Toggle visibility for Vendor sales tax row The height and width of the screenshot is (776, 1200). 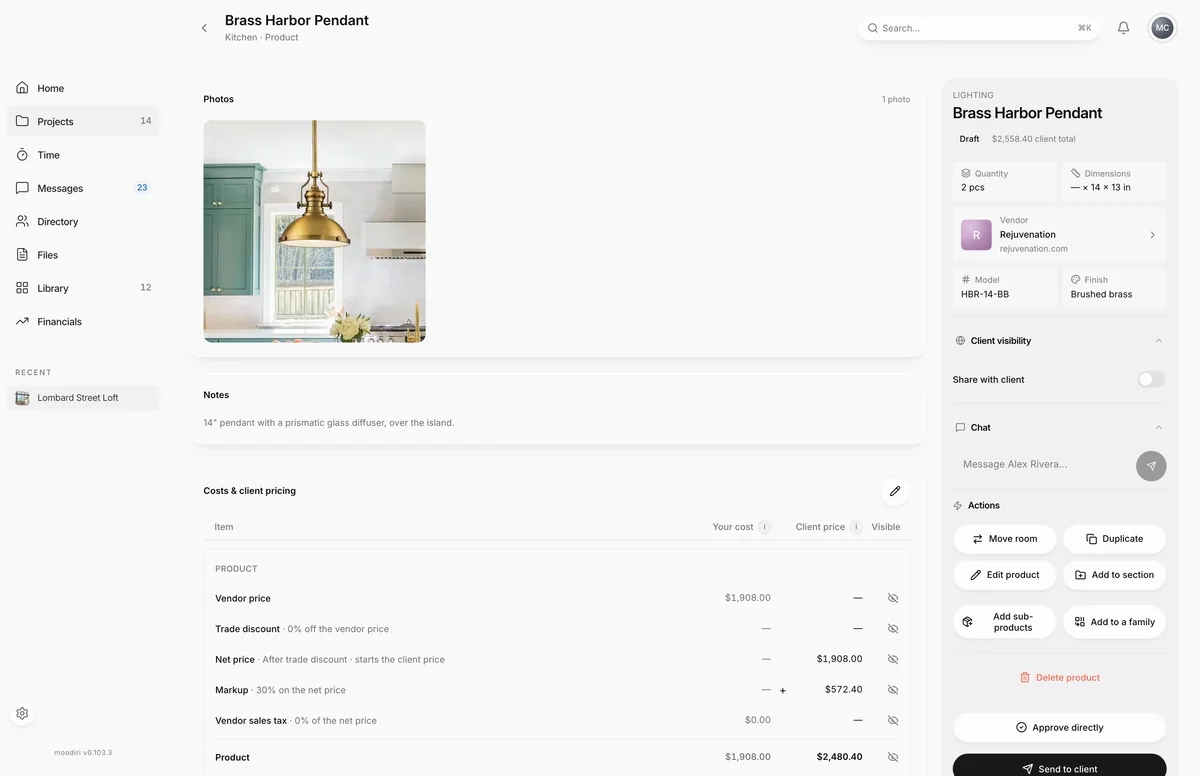[893, 720]
